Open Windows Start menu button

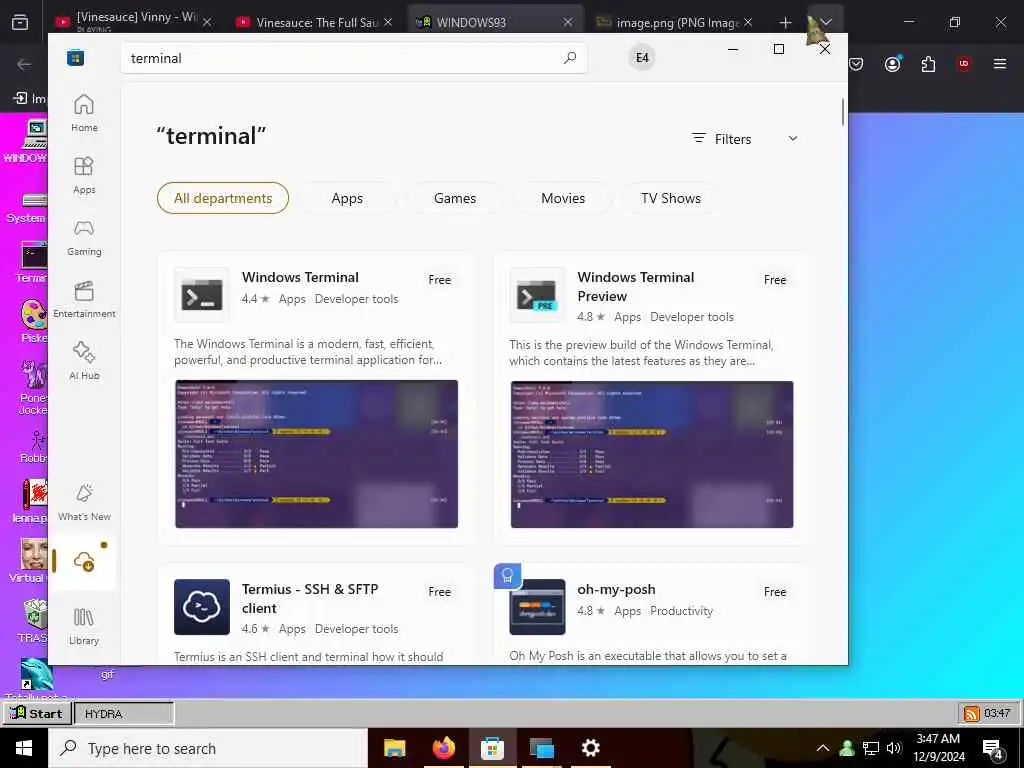pyautogui.click(x=24, y=748)
